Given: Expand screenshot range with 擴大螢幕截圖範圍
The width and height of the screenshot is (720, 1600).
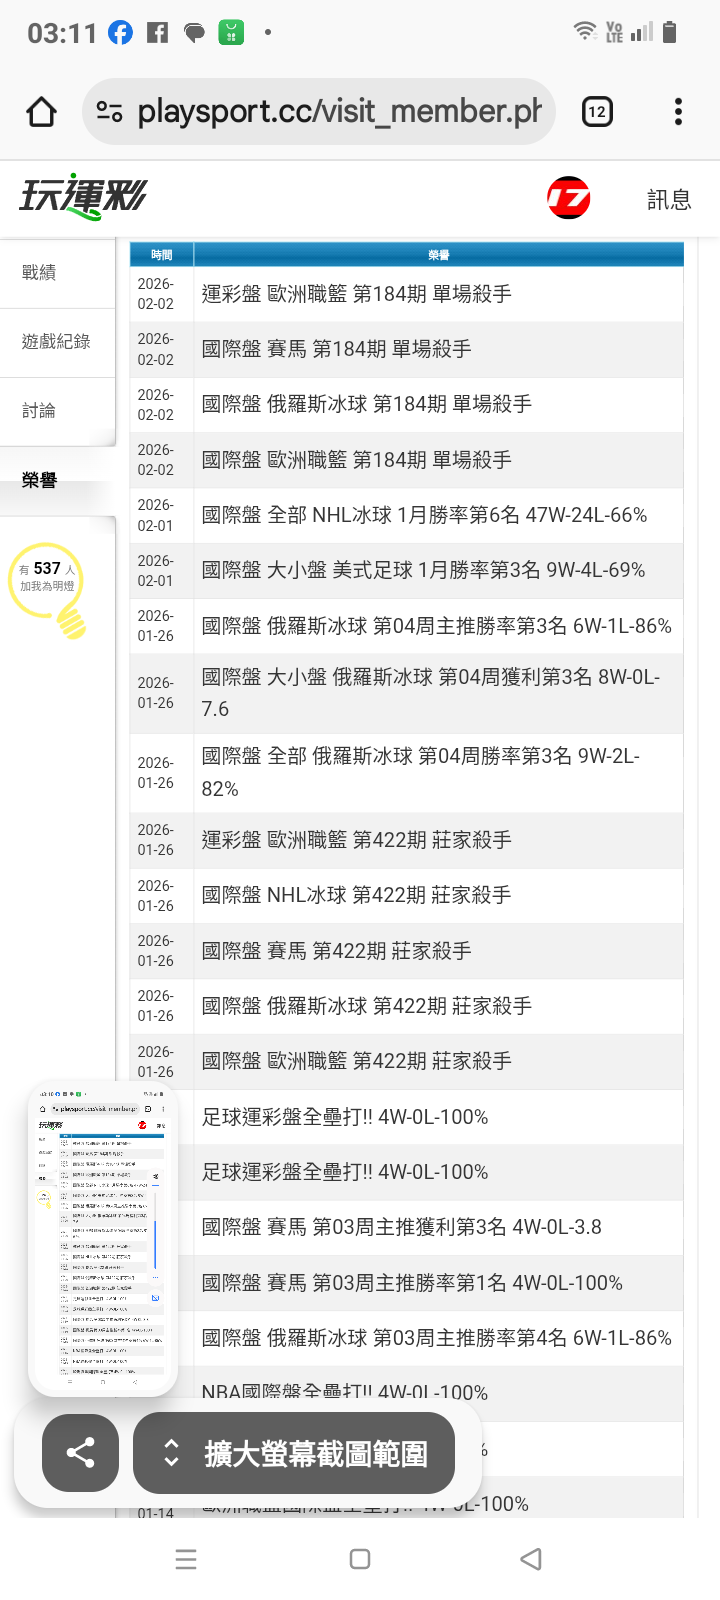Looking at the screenshot, I should click(x=294, y=1452).
